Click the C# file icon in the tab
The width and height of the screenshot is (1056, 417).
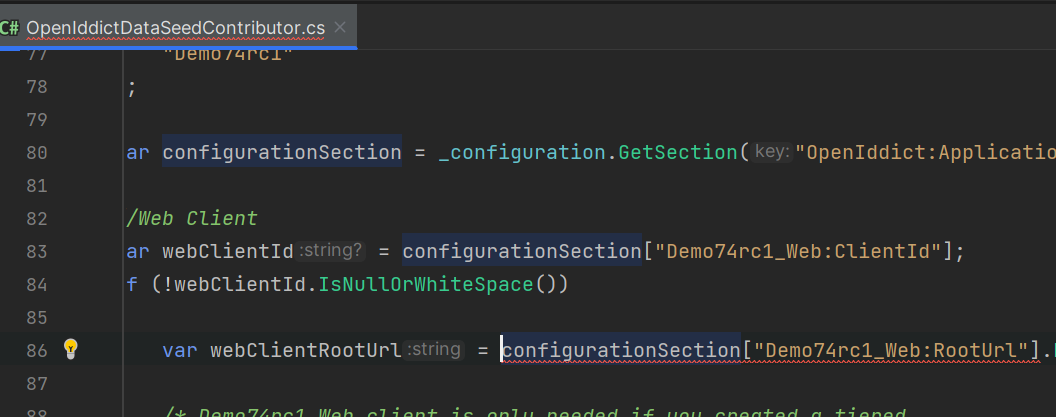coord(10,28)
